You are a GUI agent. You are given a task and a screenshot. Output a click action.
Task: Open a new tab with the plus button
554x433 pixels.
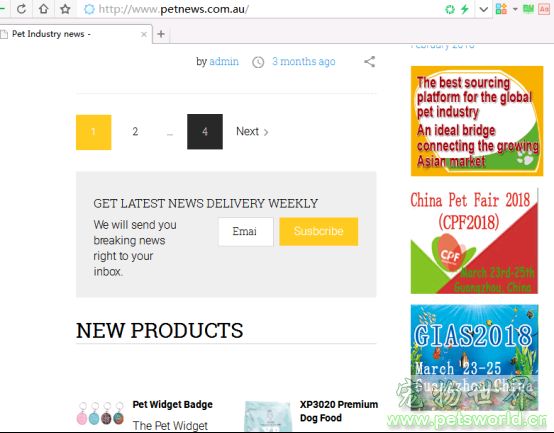tap(161, 34)
